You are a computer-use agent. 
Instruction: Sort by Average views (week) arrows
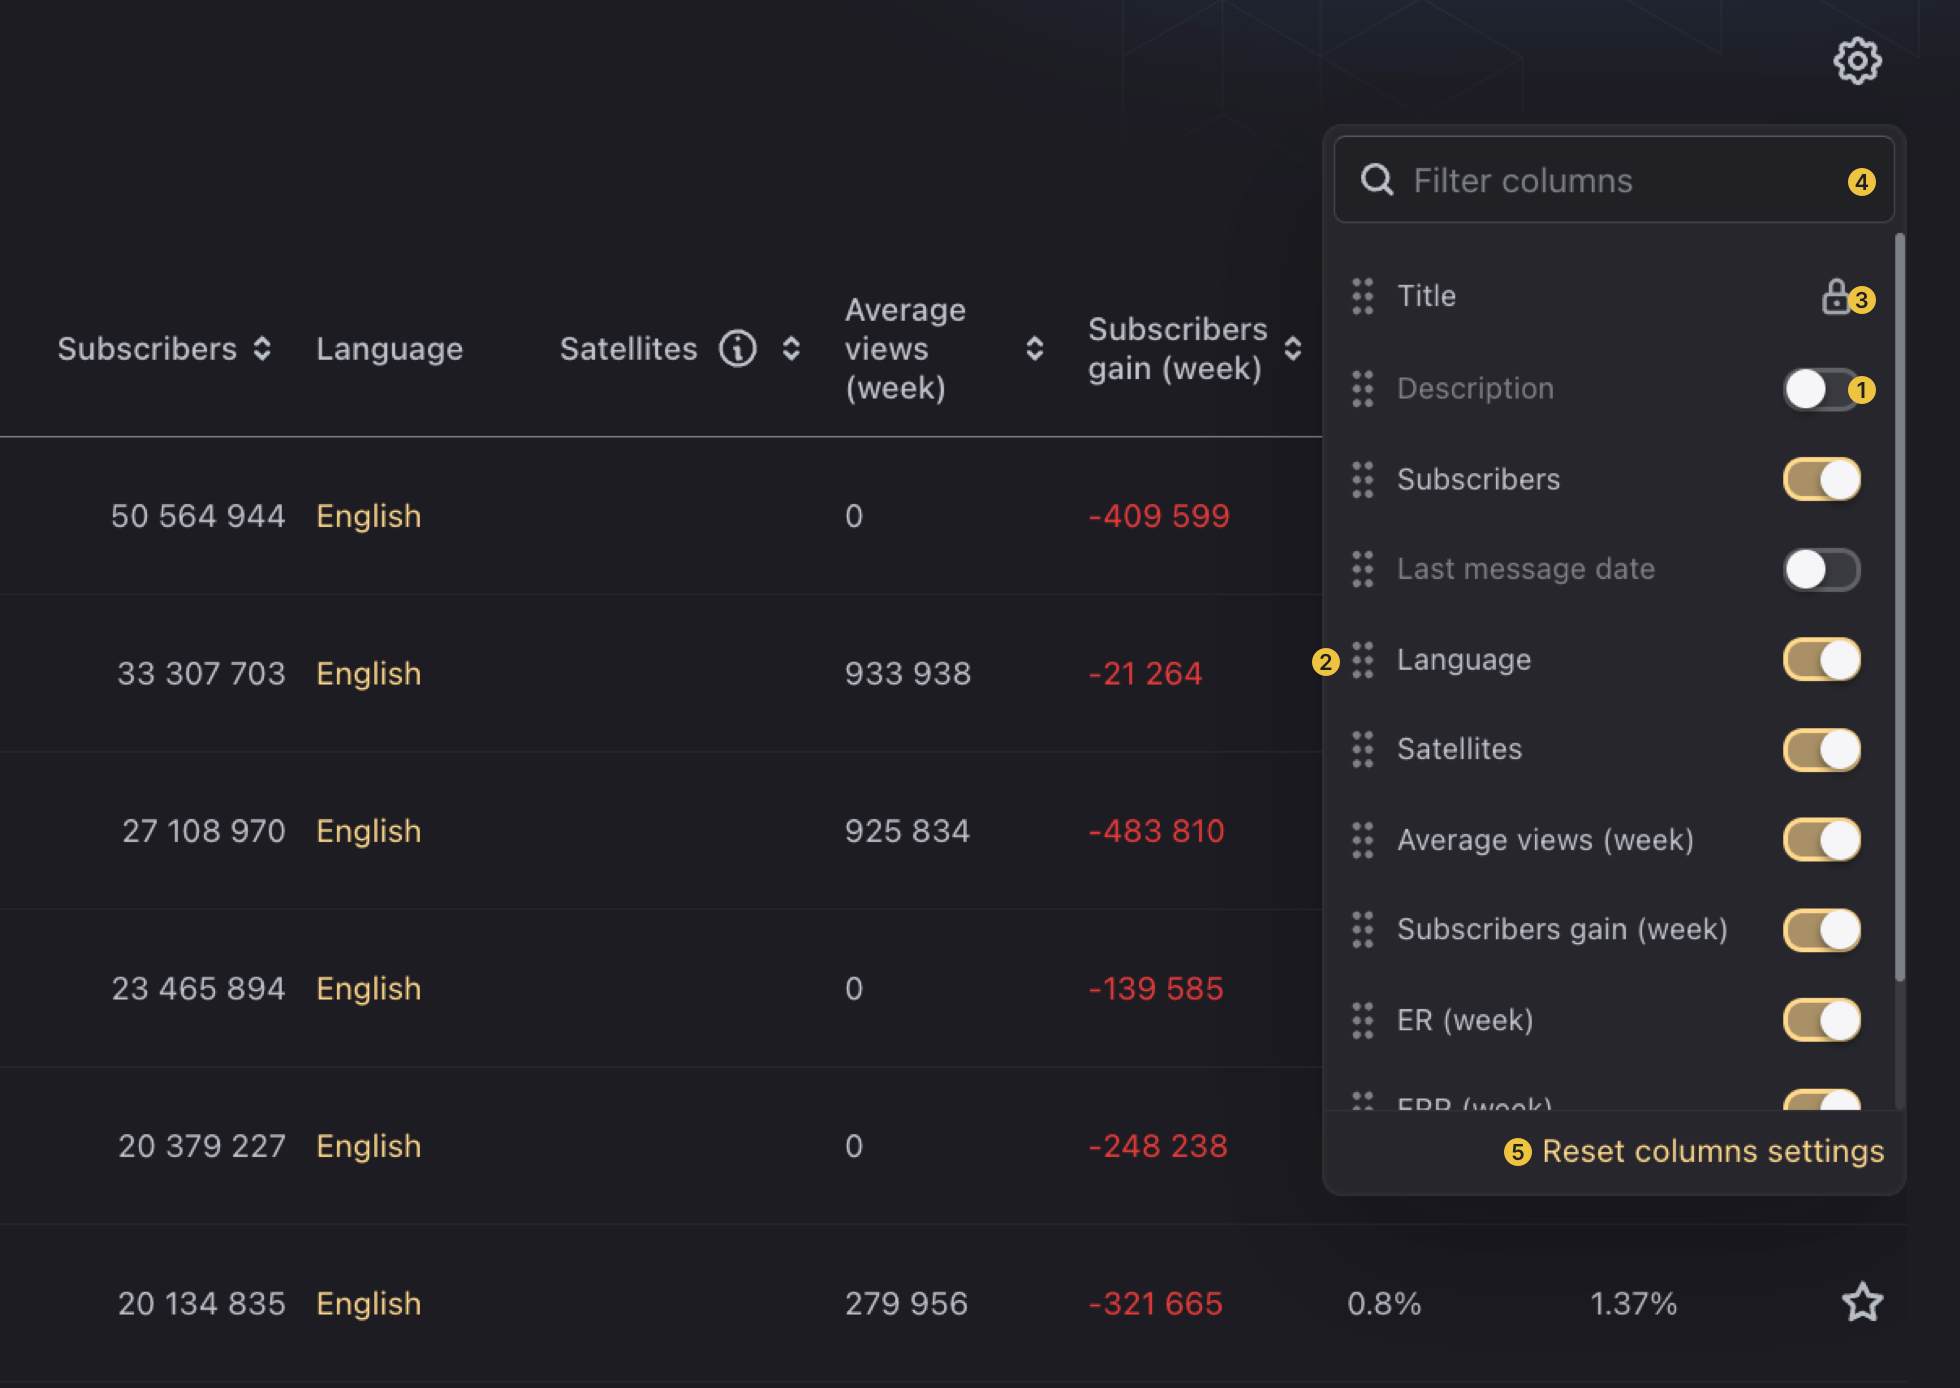click(1035, 348)
